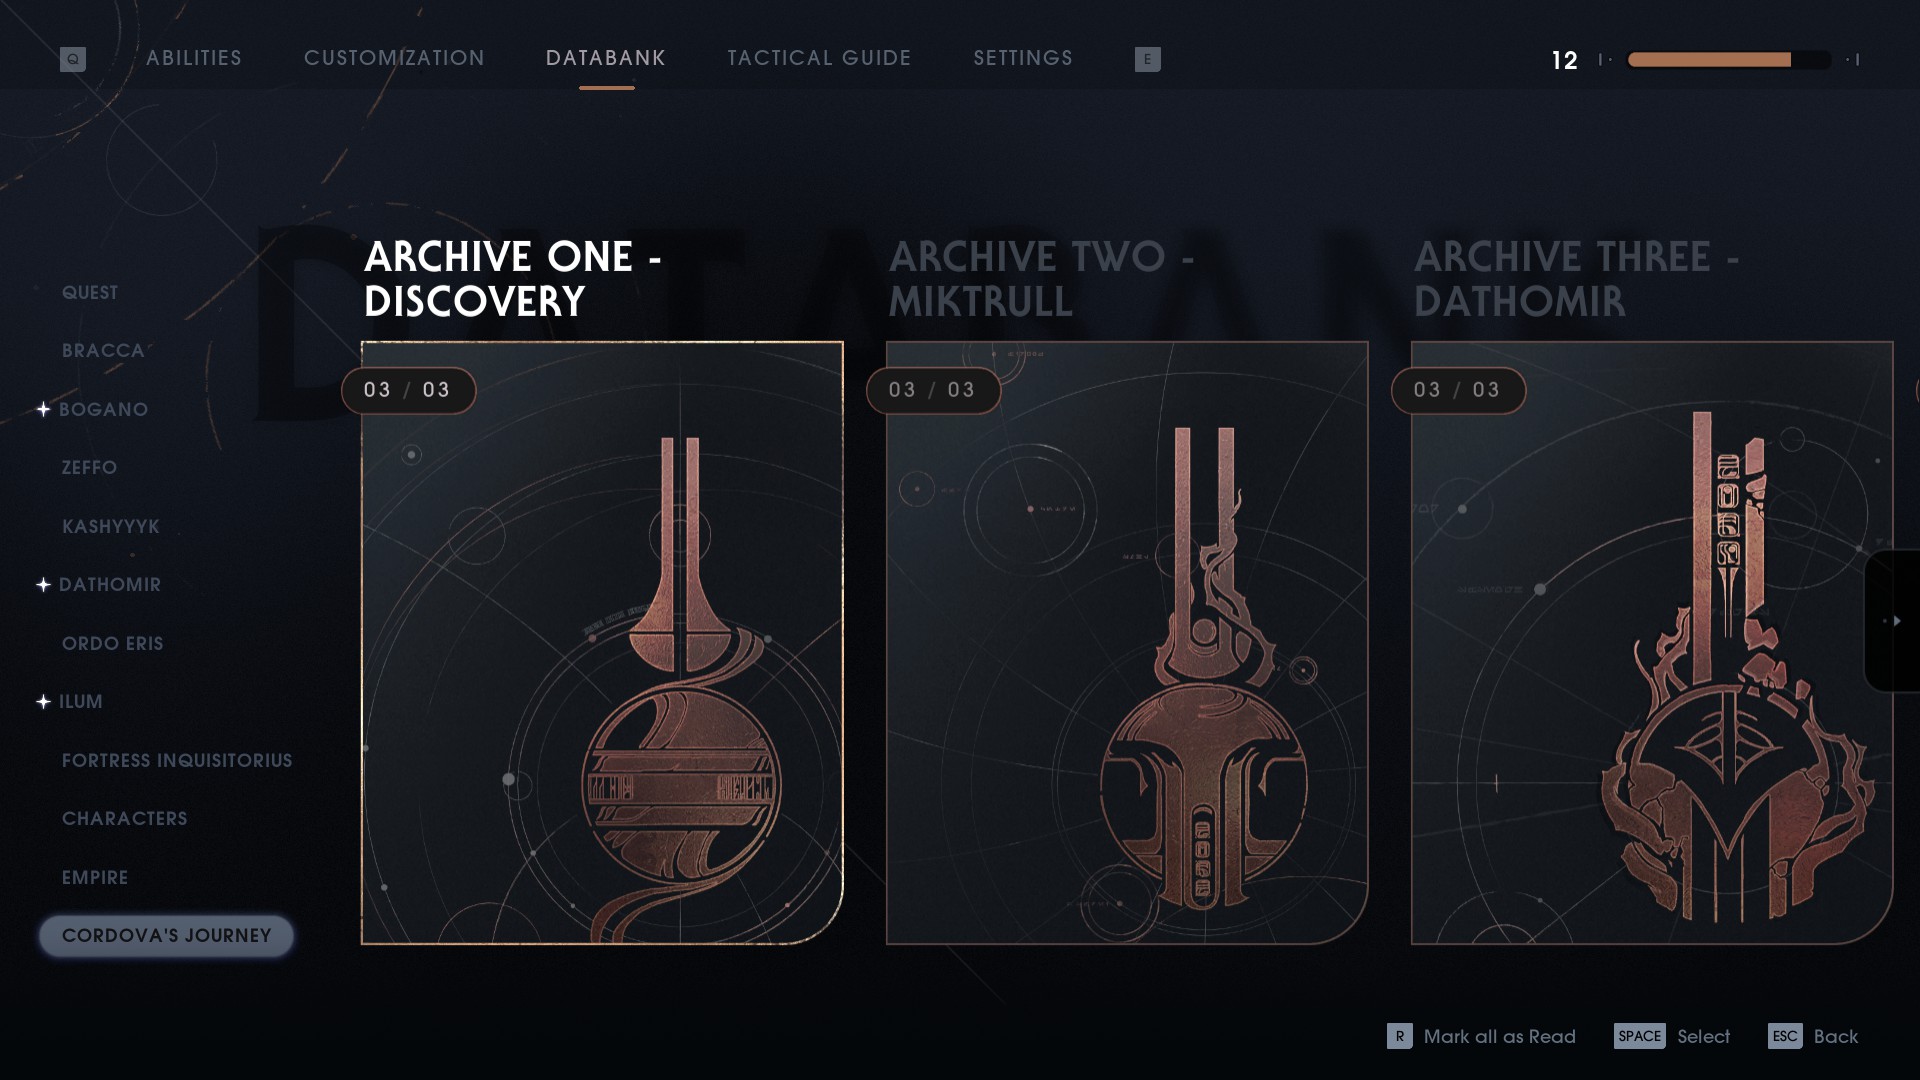Select the Kashyyyk databank category

[111, 527]
